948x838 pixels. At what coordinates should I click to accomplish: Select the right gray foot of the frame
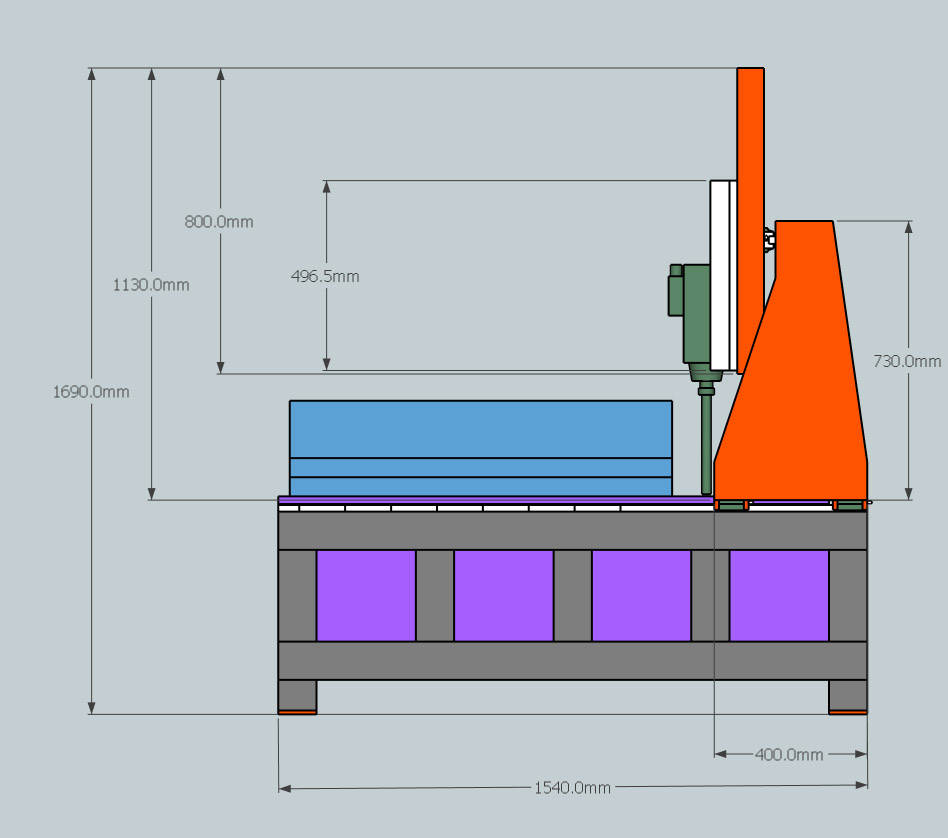[x=847, y=694]
